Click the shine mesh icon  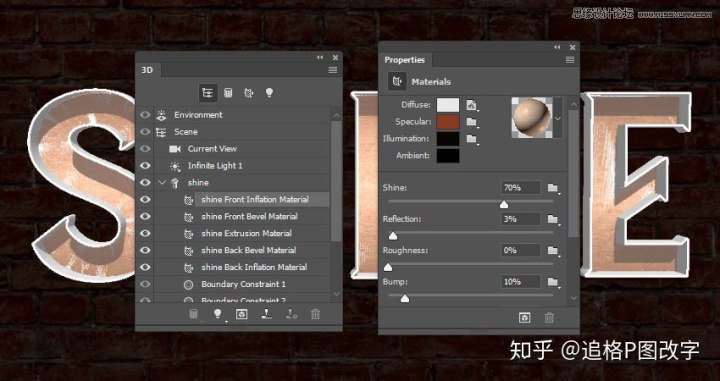point(175,183)
